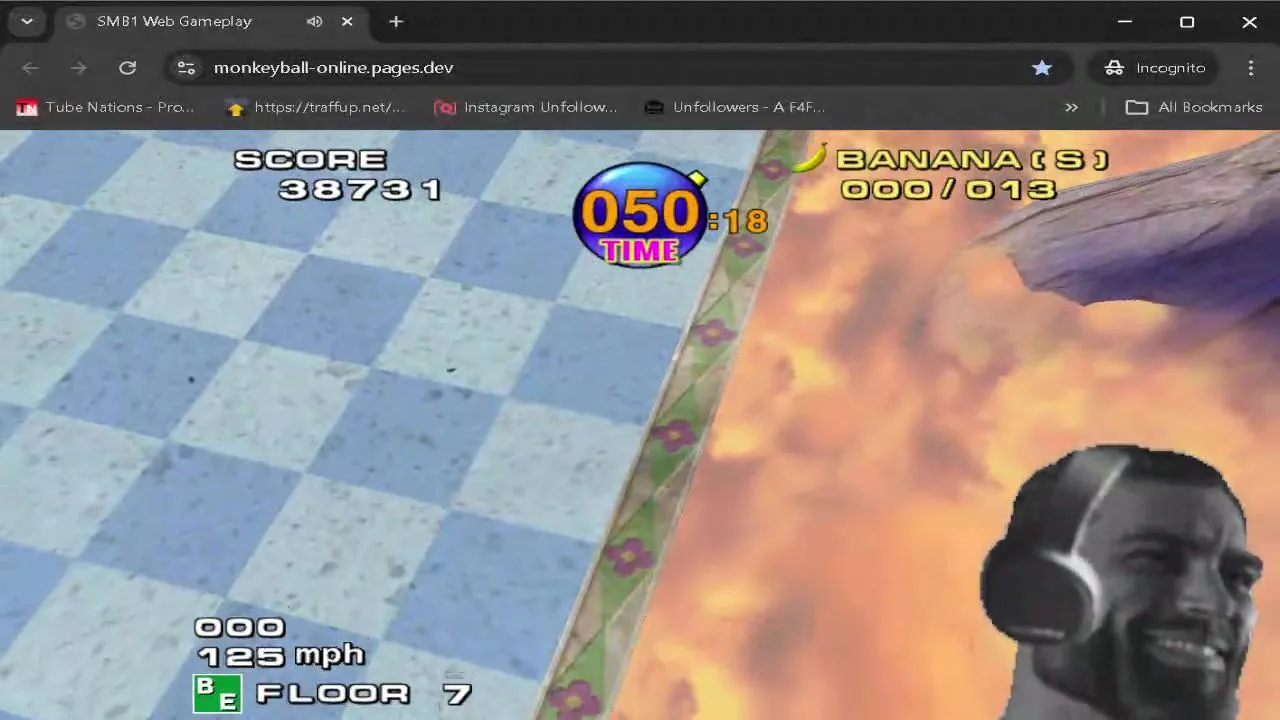Open the tab search dropdown arrow
The image size is (1280, 720).
(x=27, y=21)
